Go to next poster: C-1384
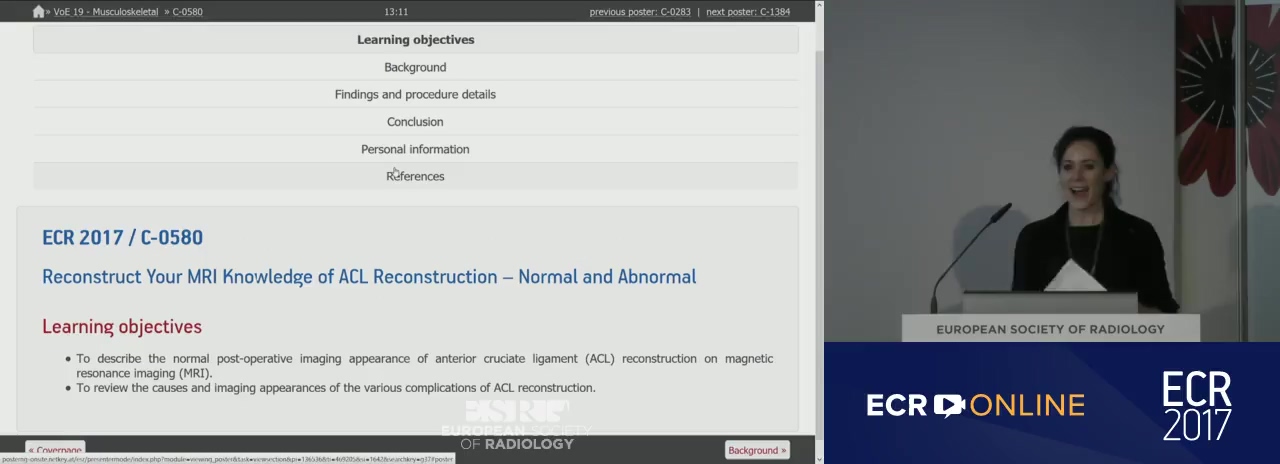This screenshot has width=1280, height=464. (748, 12)
